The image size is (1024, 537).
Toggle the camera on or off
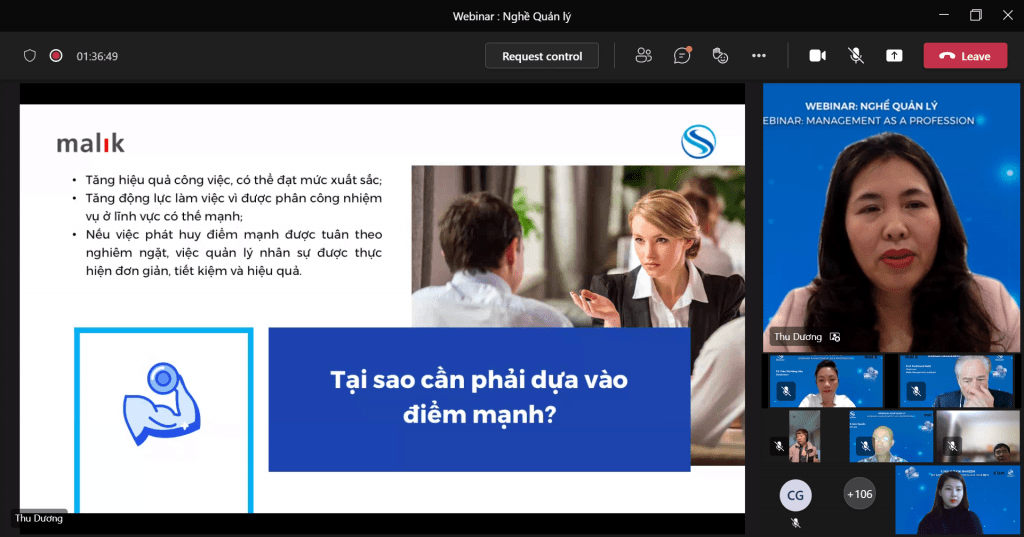tap(817, 56)
